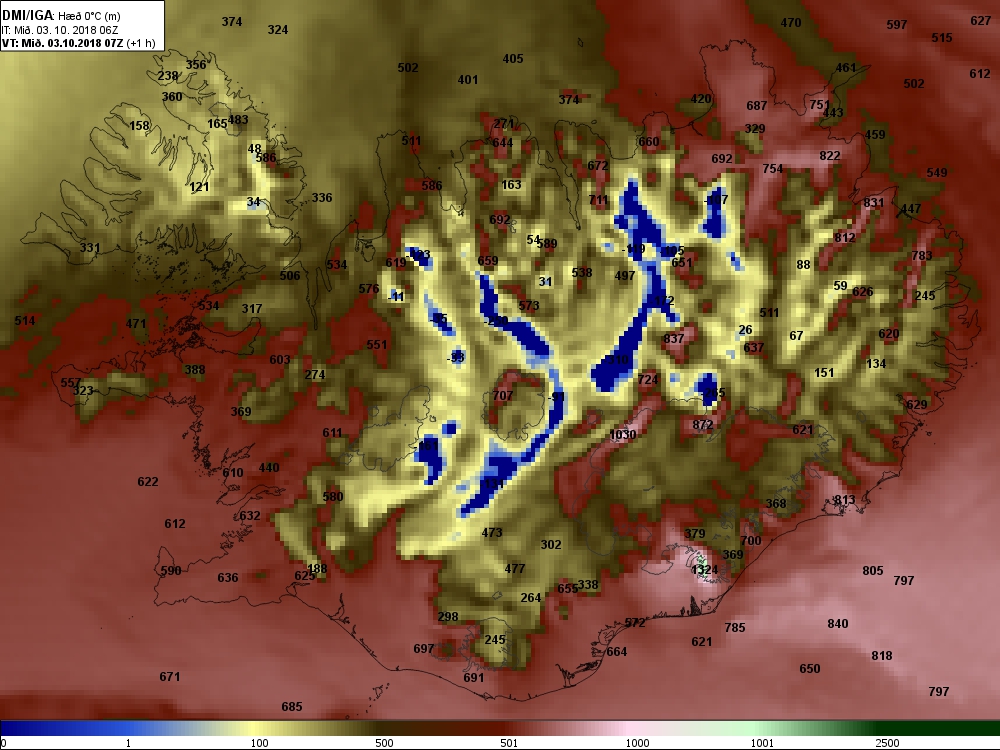Viewport: 1000px width, 750px height.
Task: Click the legend label "1001"
Action: click(761, 743)
